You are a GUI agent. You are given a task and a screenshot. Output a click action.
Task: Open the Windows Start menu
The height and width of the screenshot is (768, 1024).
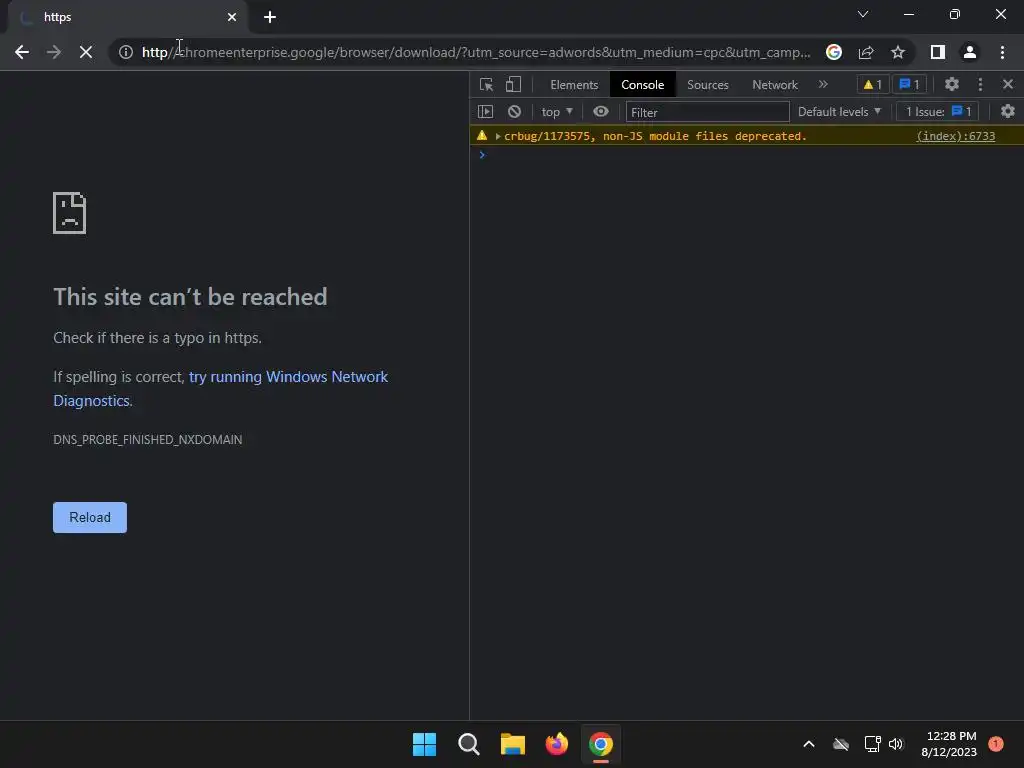(x=424, y=744)
